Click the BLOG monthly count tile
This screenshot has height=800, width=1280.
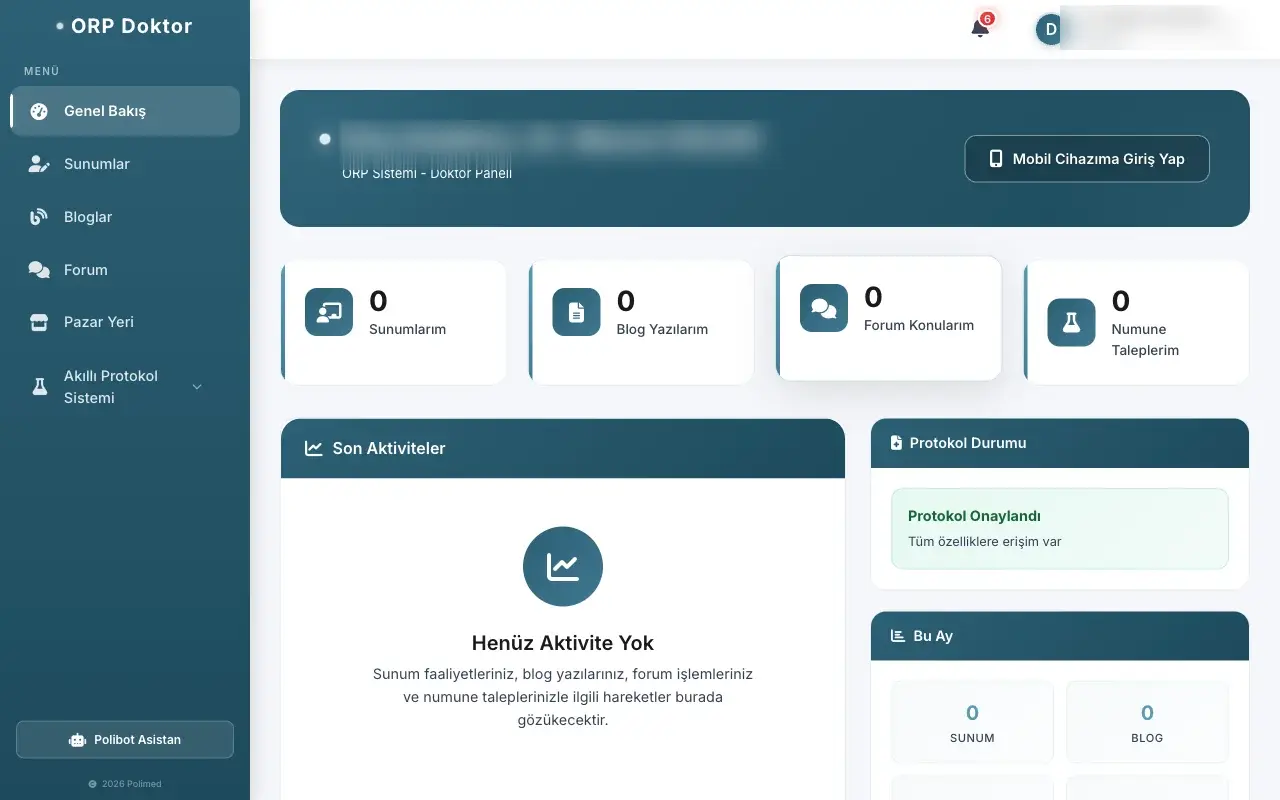point(1147,722)
